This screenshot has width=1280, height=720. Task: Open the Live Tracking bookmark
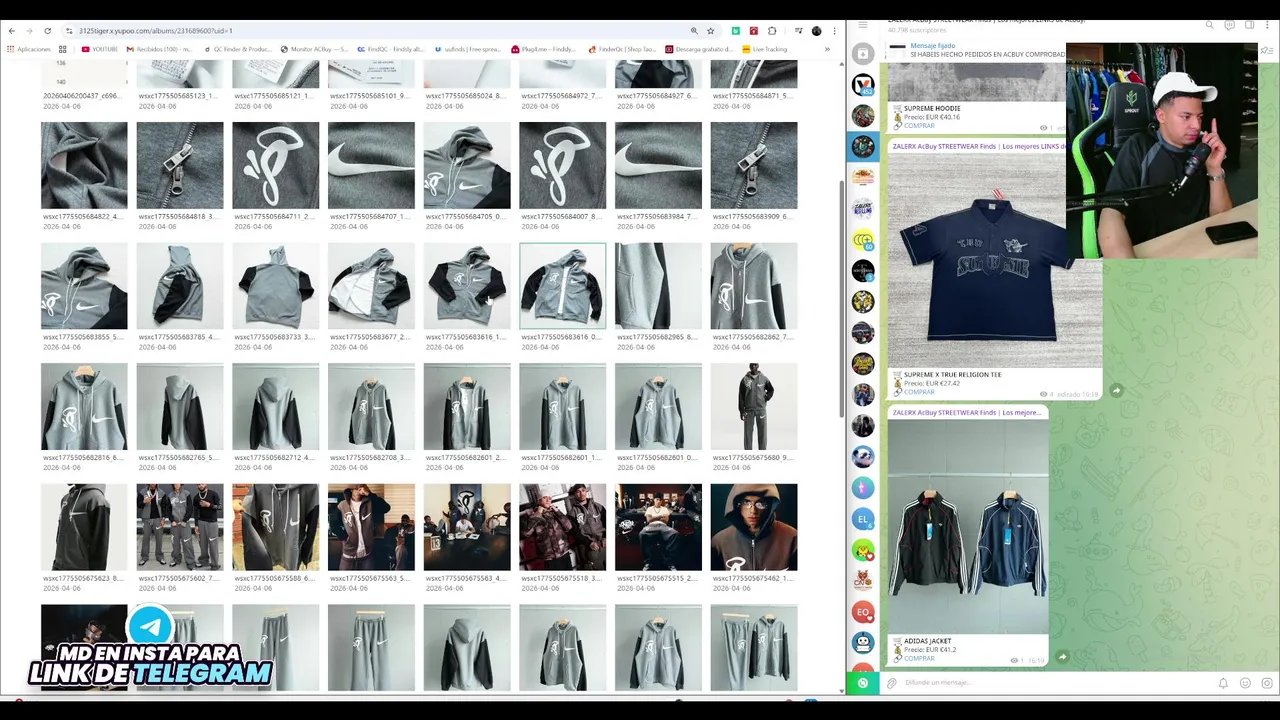[765, 49]
